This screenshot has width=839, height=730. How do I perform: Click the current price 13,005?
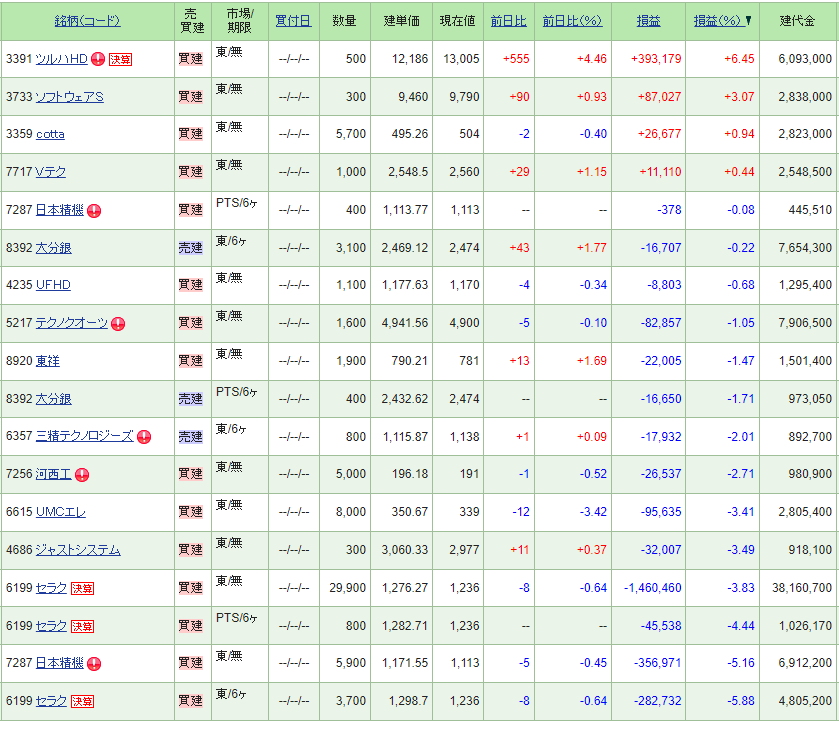pos(461,59)
